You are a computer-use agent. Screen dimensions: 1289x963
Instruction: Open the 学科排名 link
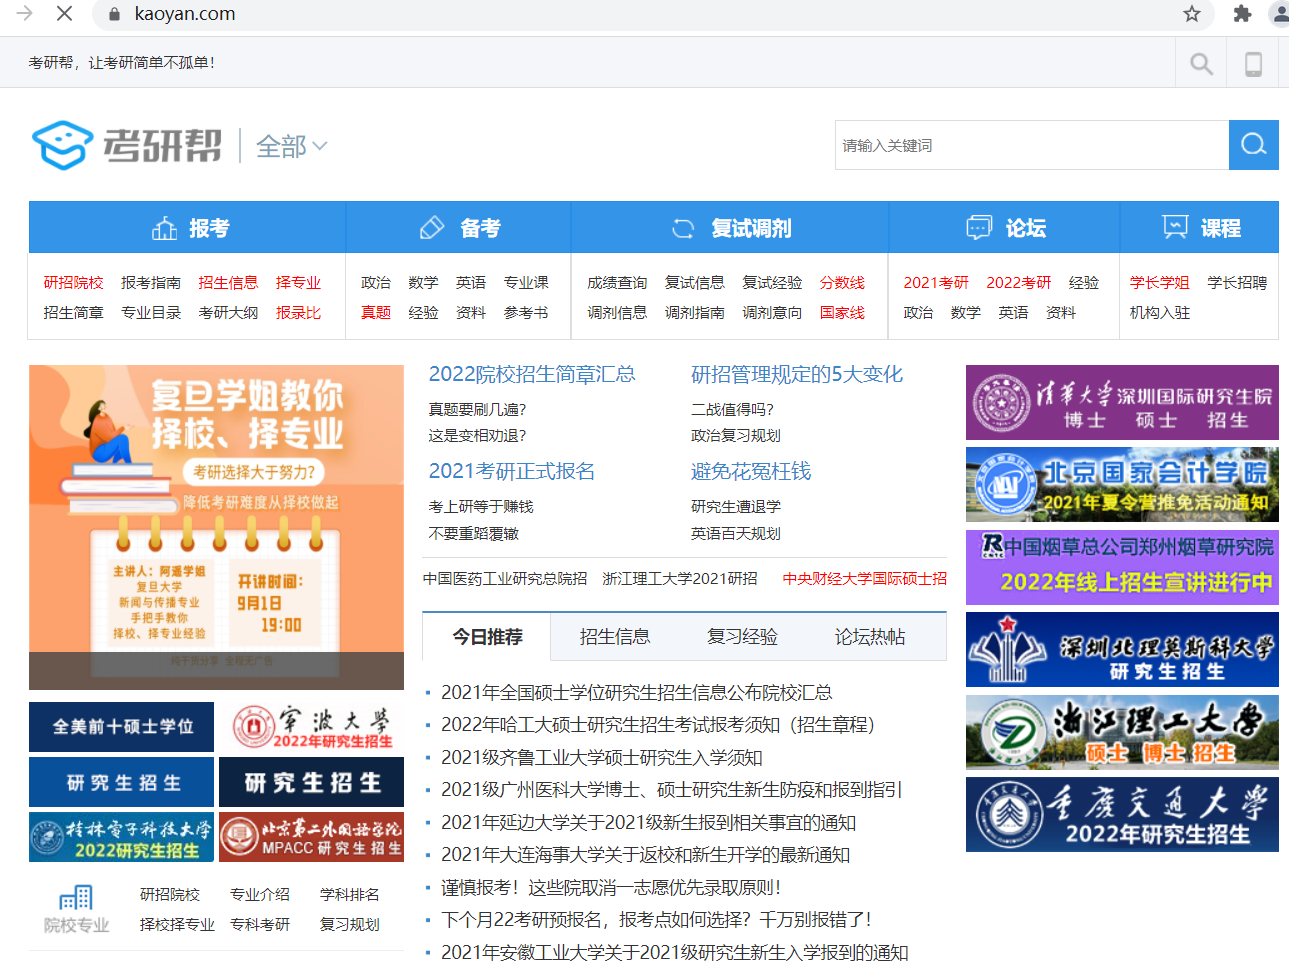349,895
